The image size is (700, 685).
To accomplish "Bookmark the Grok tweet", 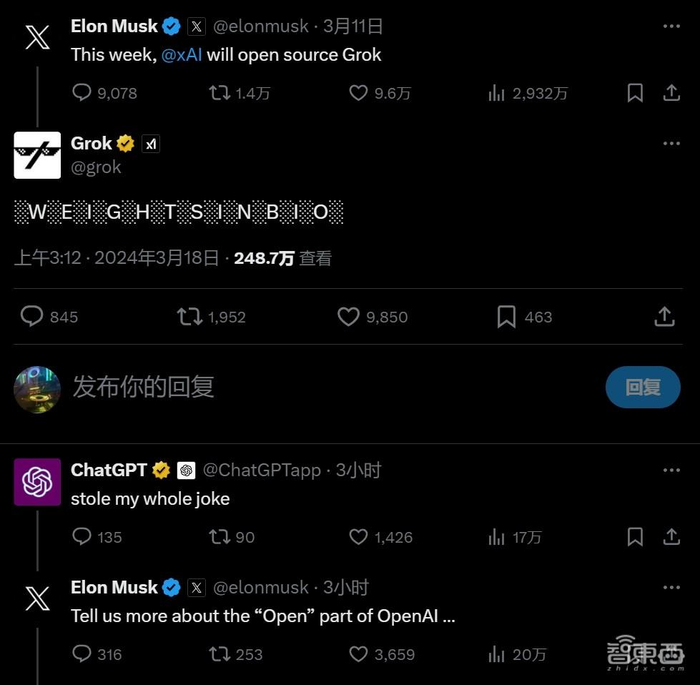I will [507, 317].
